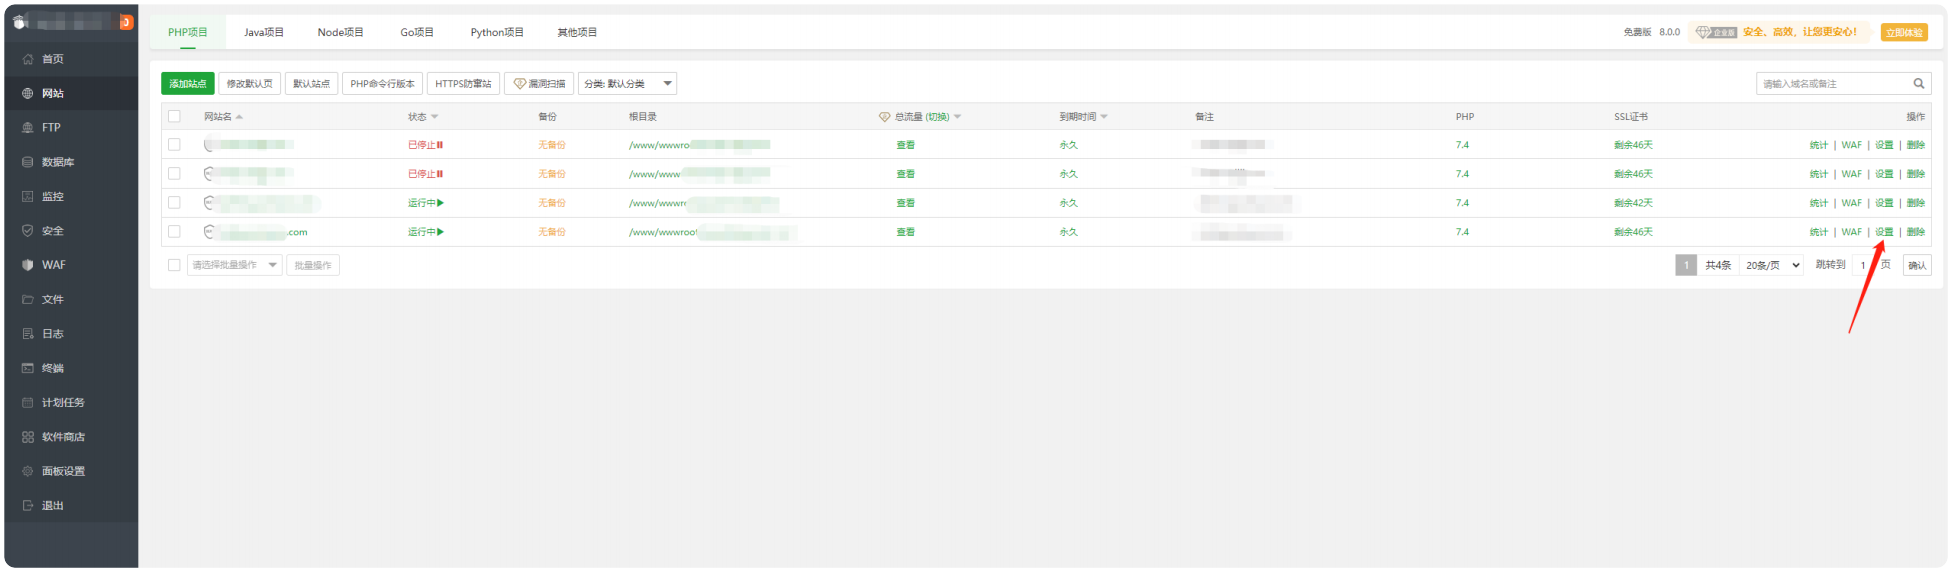
Task: Click the search magnifier icon
Action: pos(1918,84)
